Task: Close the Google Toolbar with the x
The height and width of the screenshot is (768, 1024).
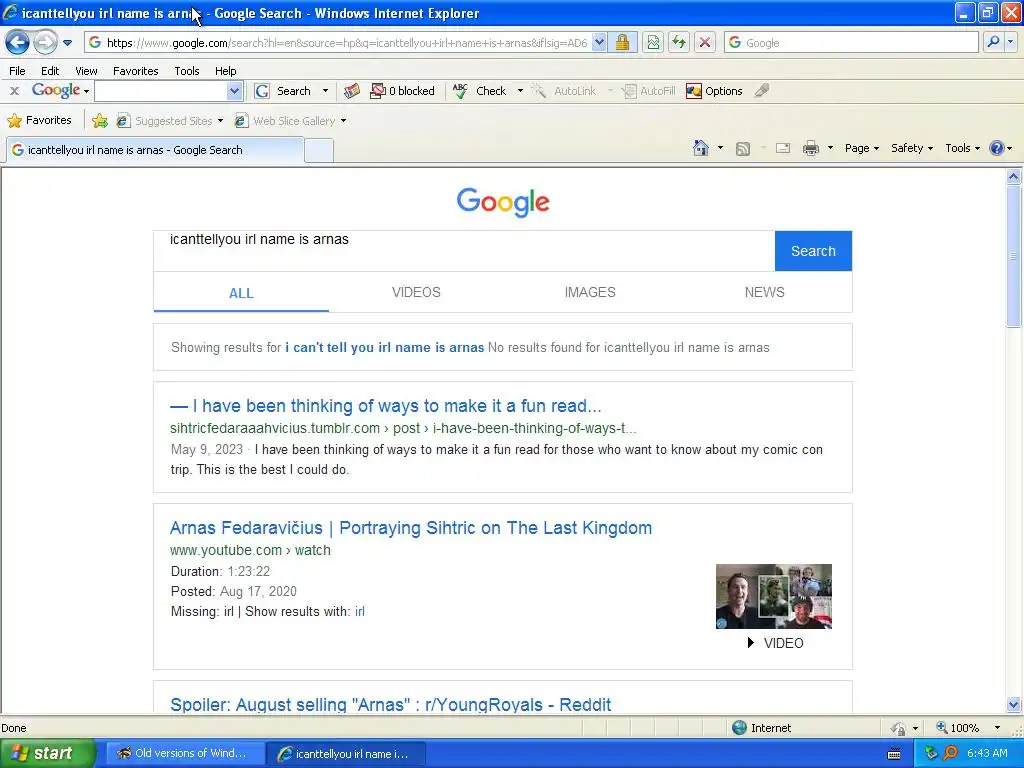Action: point(14,91)
